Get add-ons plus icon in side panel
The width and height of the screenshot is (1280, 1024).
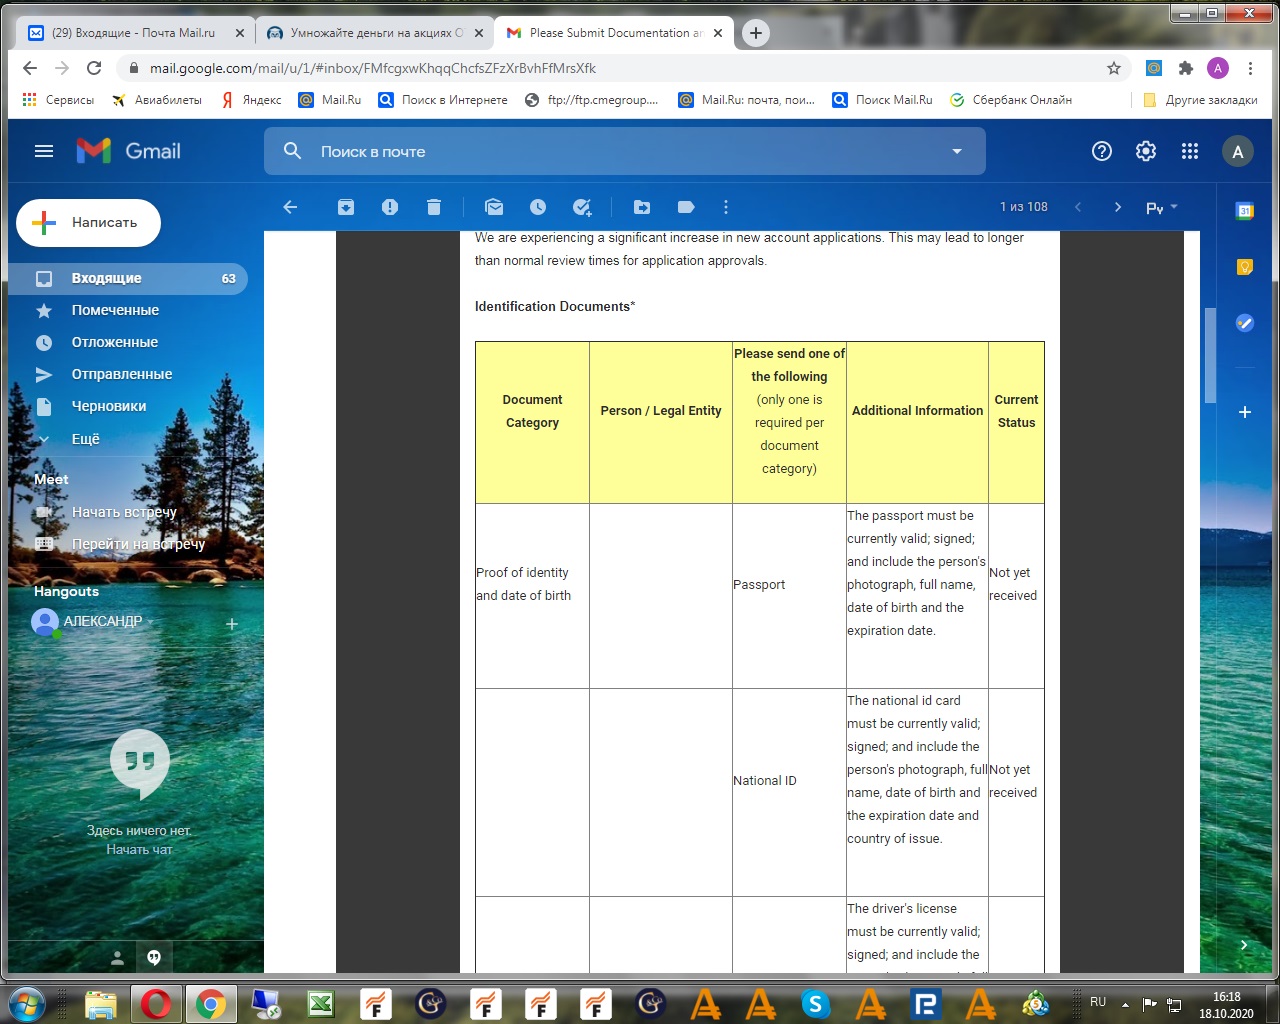(1245, 412)
